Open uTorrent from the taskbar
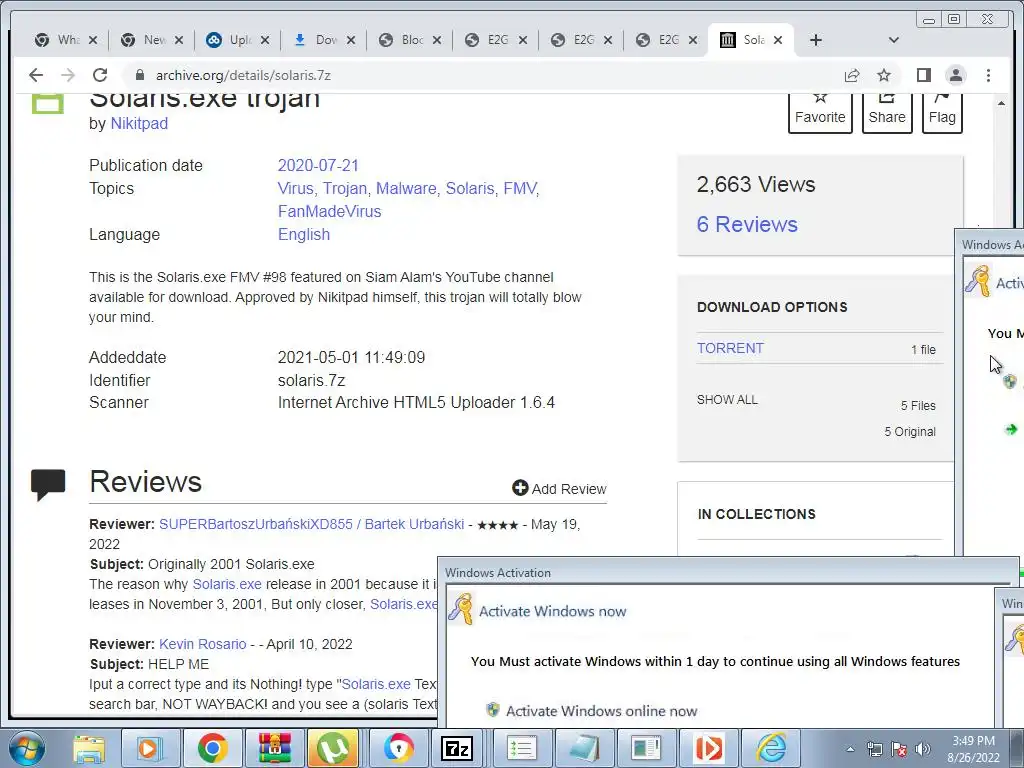 coord(333,748)
